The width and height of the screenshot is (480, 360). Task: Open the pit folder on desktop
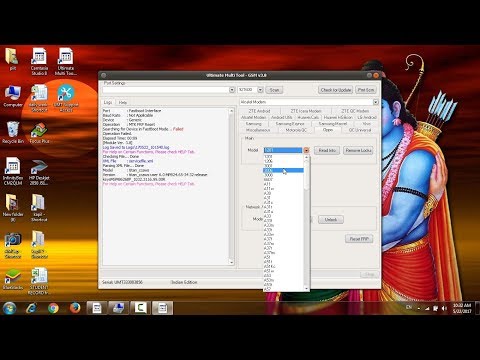pos(12,59)
